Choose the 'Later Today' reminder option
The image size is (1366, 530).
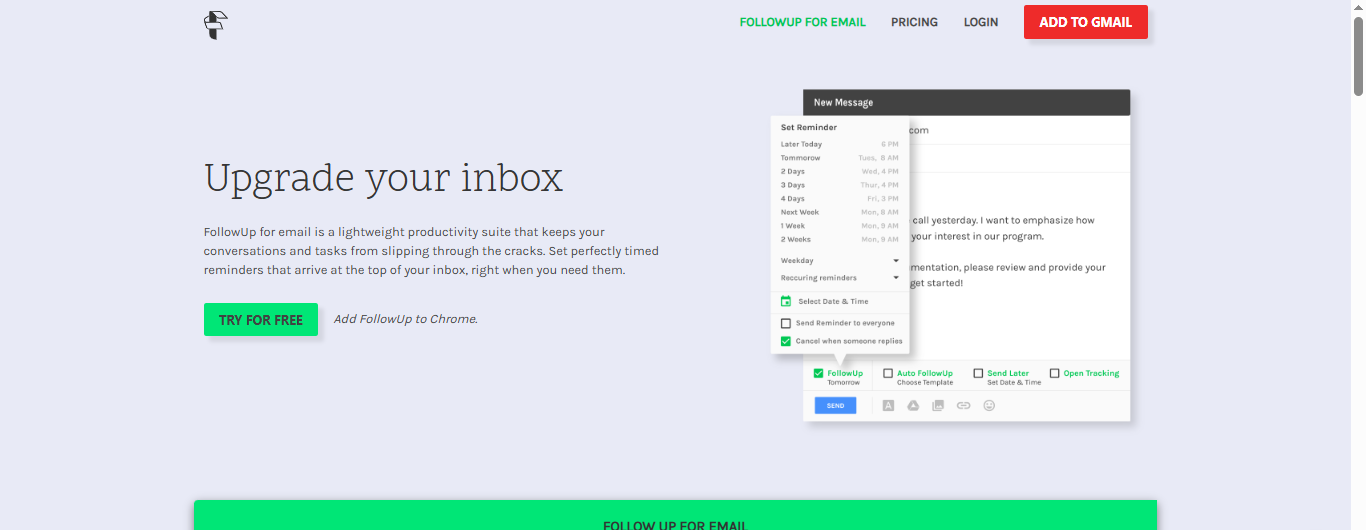tap(840, 144)
